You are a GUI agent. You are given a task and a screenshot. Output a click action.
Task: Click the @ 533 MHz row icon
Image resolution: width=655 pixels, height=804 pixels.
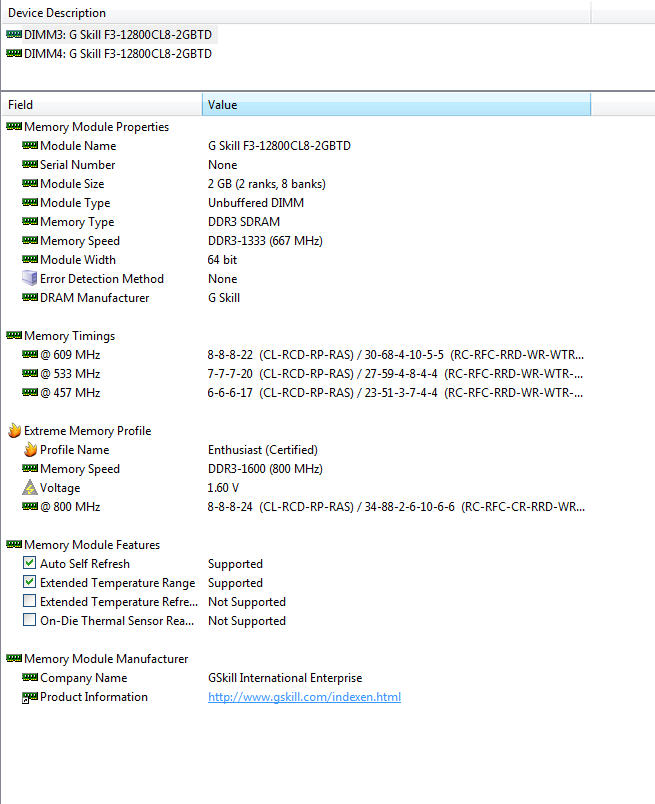pos(30,374)
